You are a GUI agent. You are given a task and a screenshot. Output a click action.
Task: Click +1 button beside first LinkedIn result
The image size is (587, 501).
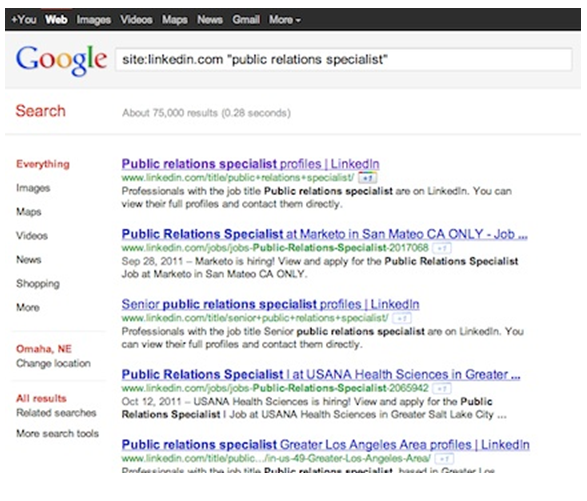[x=367, y=178]
